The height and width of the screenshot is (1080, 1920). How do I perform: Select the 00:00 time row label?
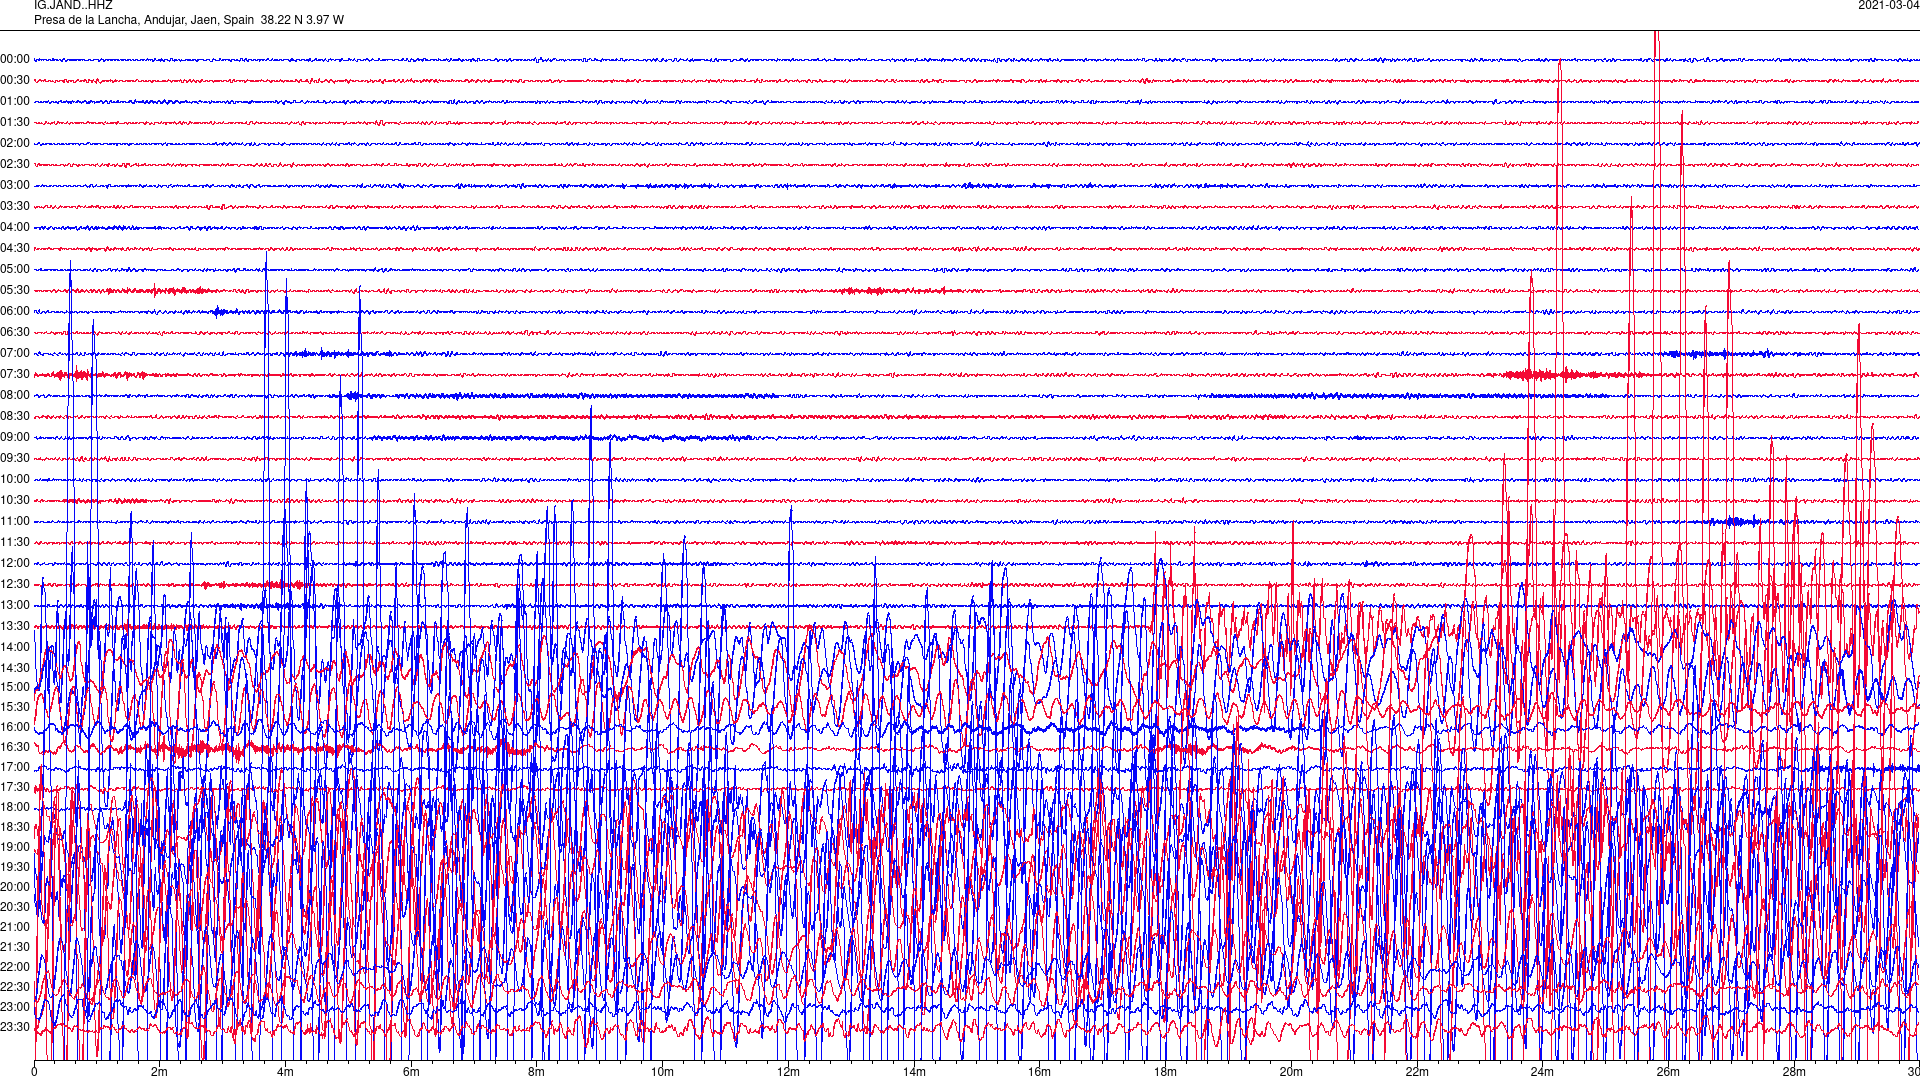[x=15, y=60]
